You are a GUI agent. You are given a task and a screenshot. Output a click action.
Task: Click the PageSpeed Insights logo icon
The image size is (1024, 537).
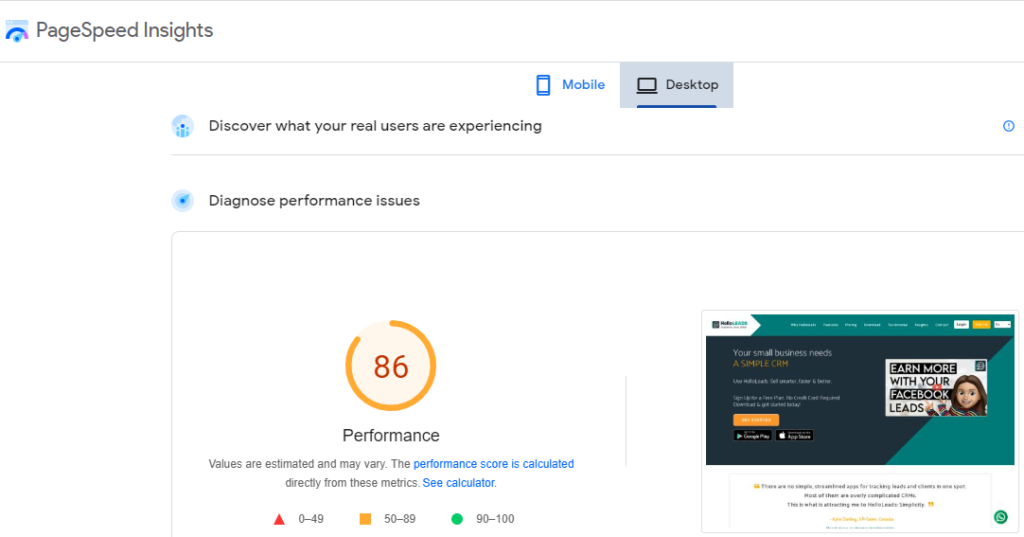coord(17,31)
